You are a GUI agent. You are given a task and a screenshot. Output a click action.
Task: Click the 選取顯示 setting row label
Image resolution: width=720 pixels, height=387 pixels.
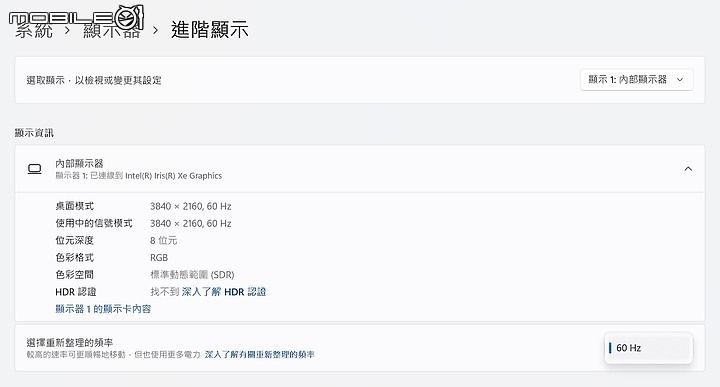click(x=94, y=80)
